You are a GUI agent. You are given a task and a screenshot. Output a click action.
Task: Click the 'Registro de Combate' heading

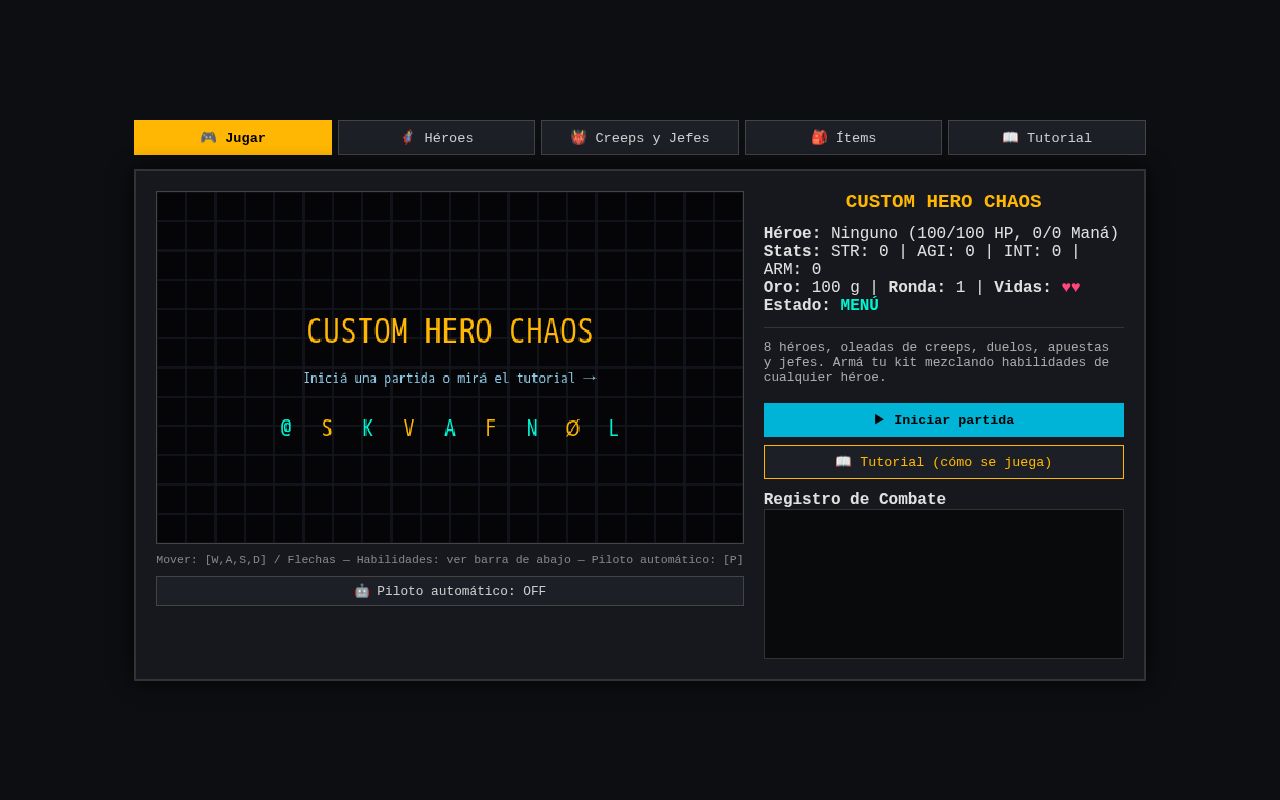pyautogui.click(x=855, y=499)
